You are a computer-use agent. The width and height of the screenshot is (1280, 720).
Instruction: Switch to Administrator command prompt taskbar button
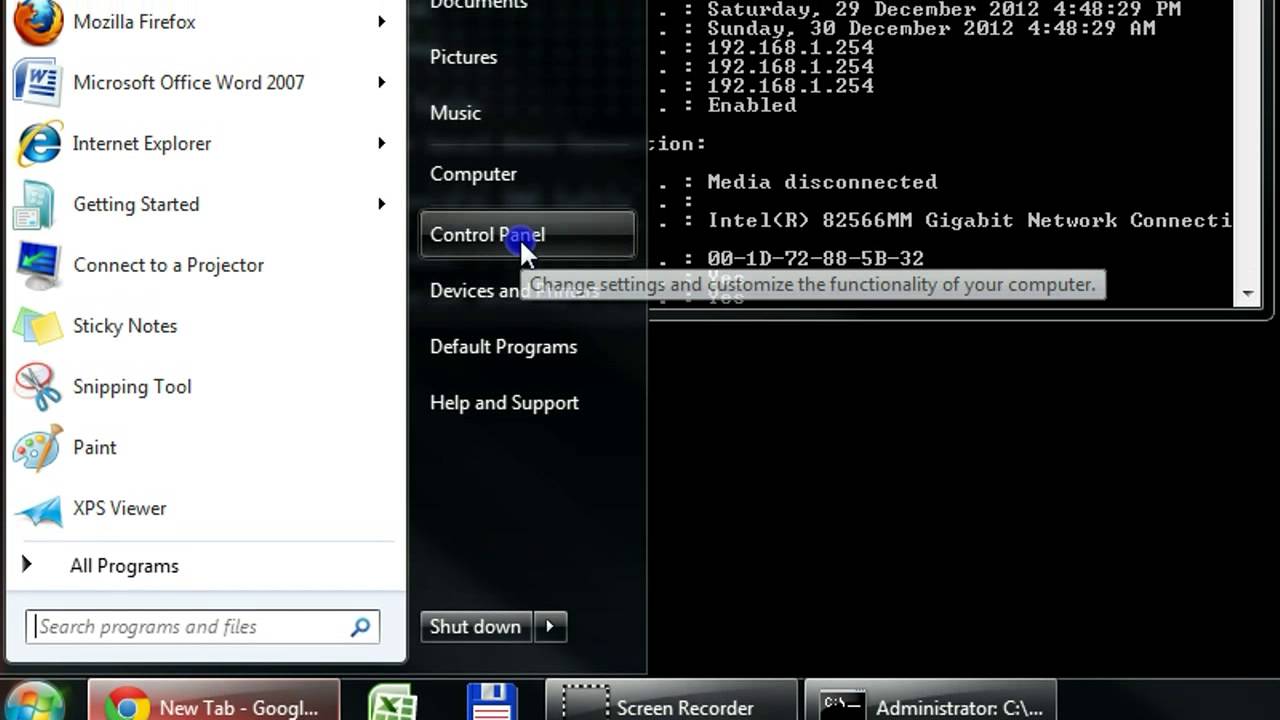[x=931, y=700]
